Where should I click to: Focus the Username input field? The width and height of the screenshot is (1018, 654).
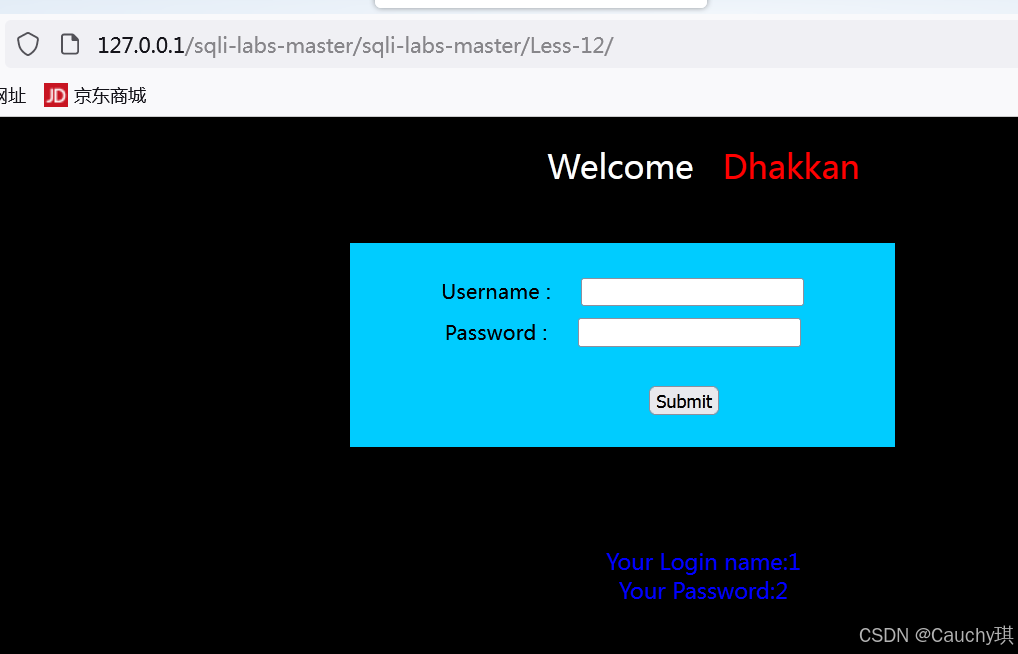[x=692, y=292]
